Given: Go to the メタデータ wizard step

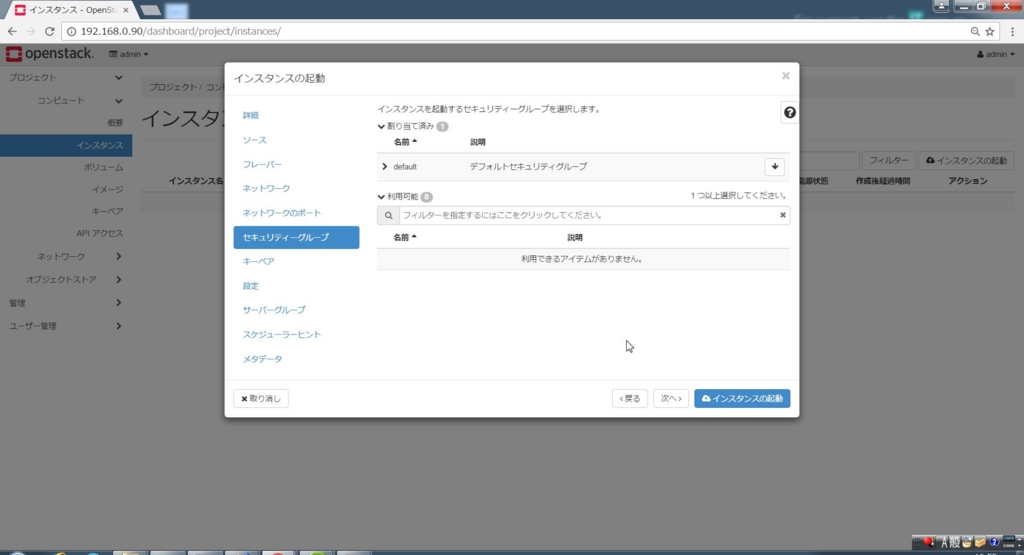Looking at the screenshot, I should point(263,359).
